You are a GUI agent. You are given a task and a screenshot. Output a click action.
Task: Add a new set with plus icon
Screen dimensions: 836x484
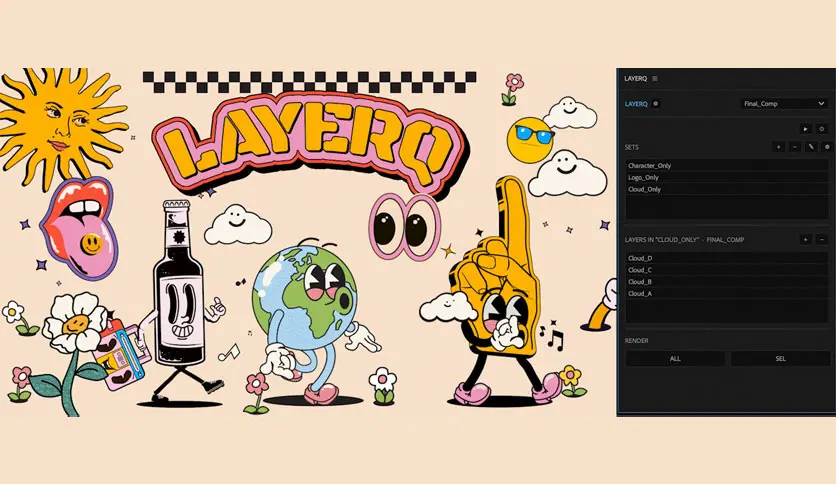[x=778, y=147]
